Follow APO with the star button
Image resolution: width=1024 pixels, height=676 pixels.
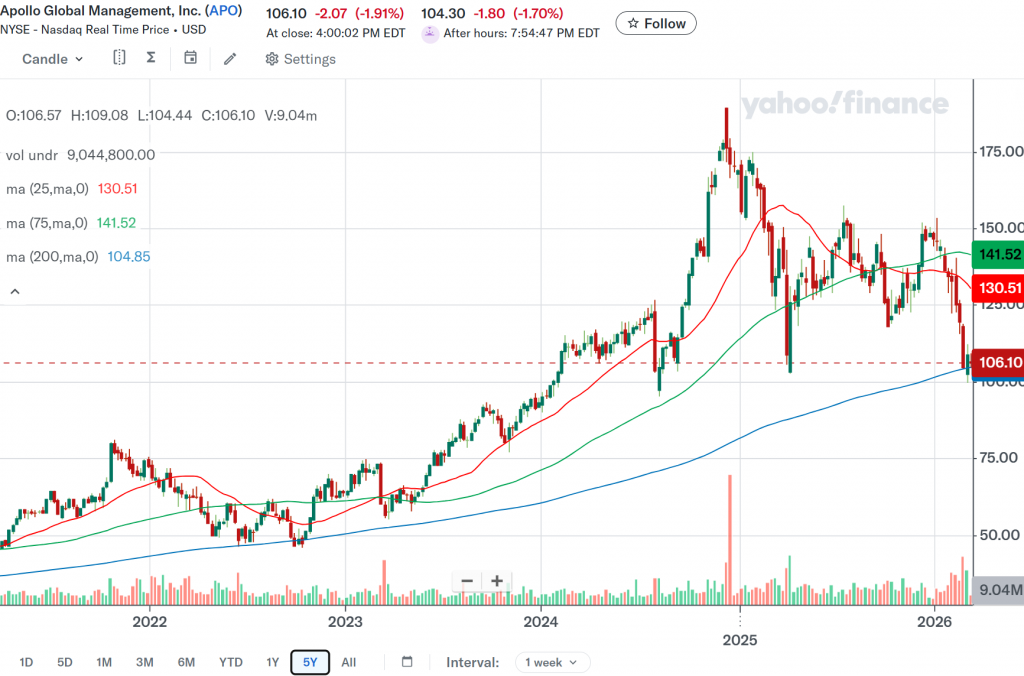(x=656, y=23)
